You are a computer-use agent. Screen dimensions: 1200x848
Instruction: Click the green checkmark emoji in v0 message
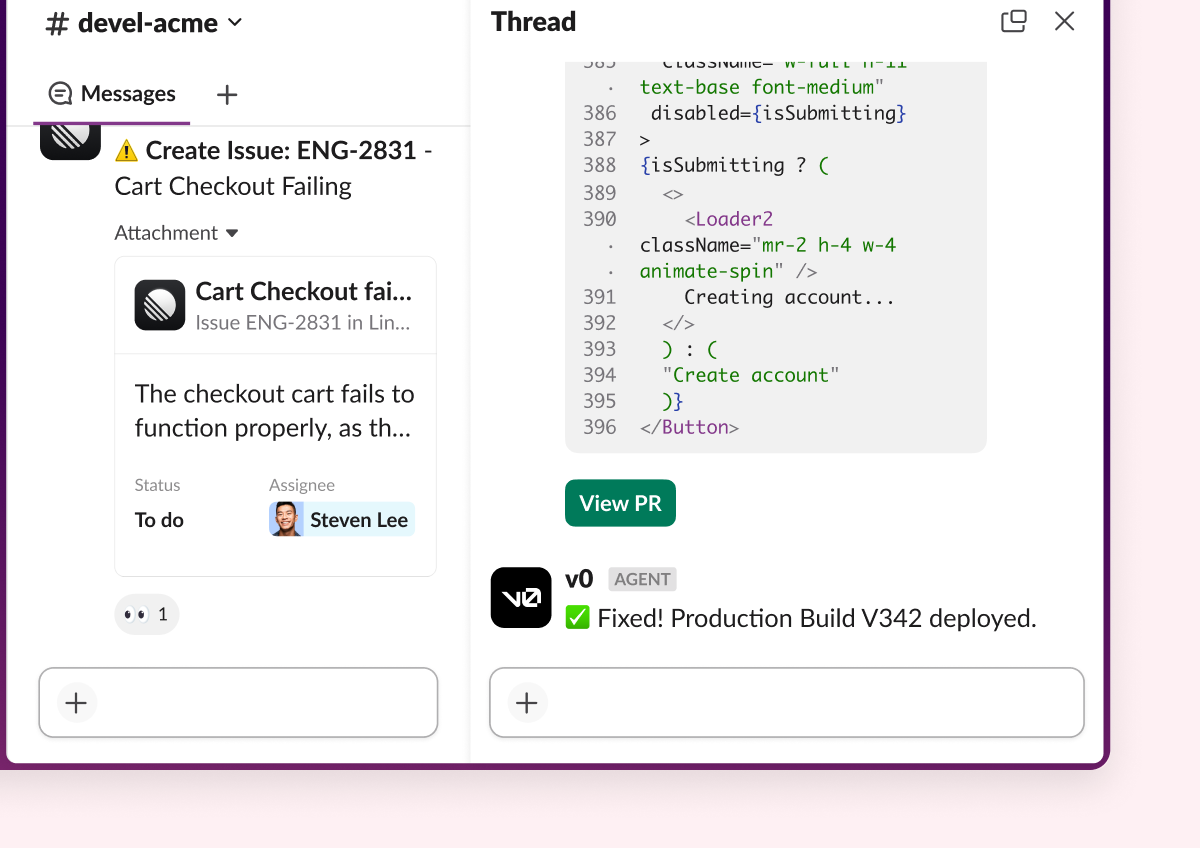click(x=577, y=618)
